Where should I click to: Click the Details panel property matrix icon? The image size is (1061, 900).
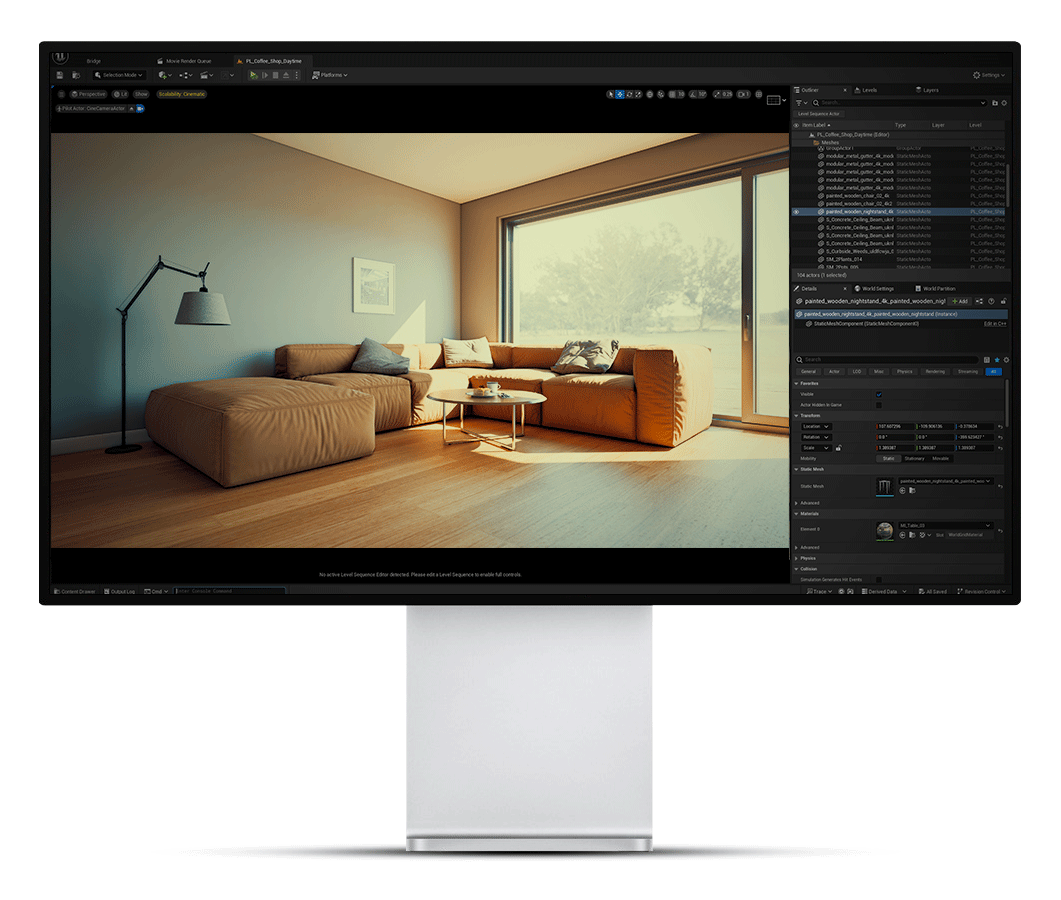pyautogui.click(x=987, y=360)
